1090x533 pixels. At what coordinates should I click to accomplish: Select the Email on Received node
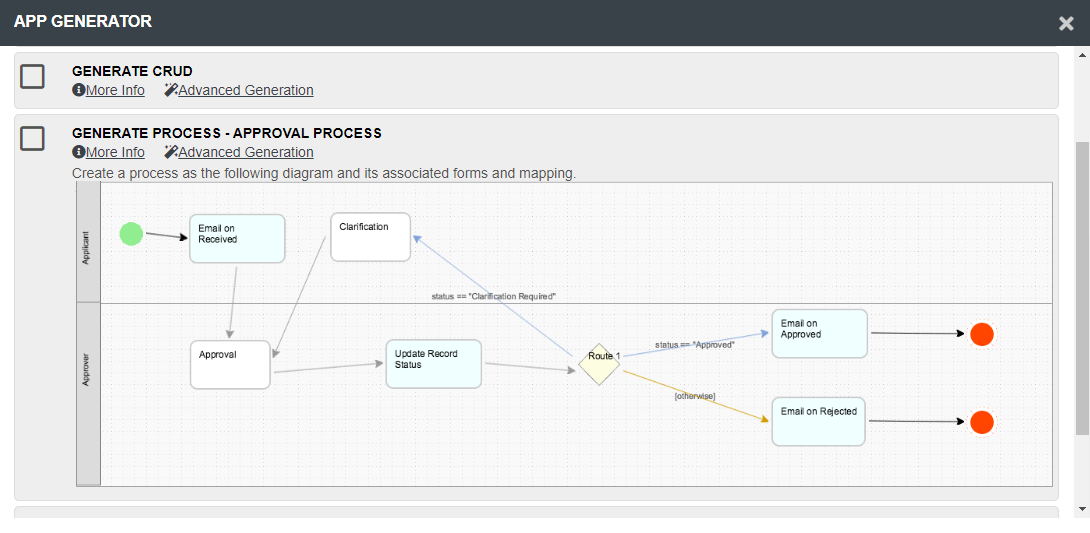pos(237,238)
